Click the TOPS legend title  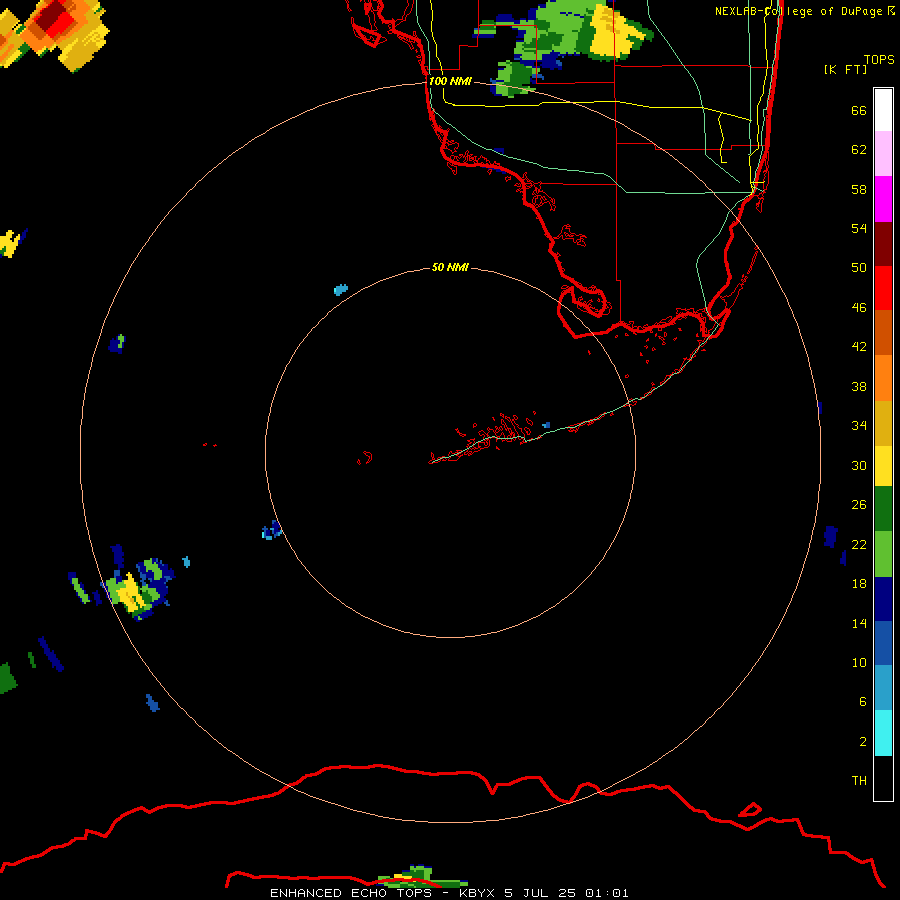[x=879, y=59]
